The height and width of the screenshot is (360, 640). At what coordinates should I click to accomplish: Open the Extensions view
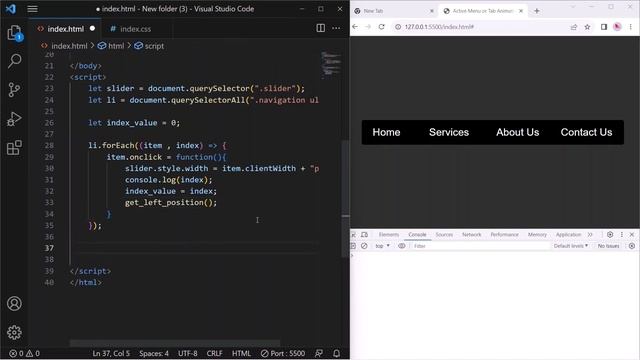point(14,148)
